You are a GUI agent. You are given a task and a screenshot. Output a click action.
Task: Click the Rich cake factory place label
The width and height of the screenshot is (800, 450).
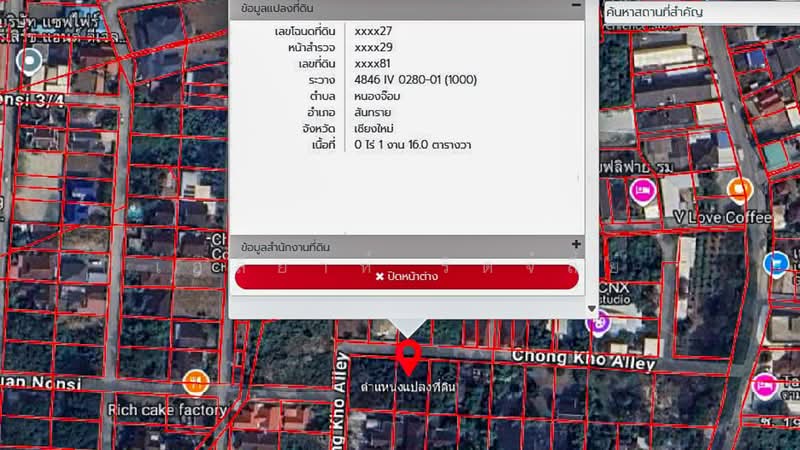tap(167, 410)
